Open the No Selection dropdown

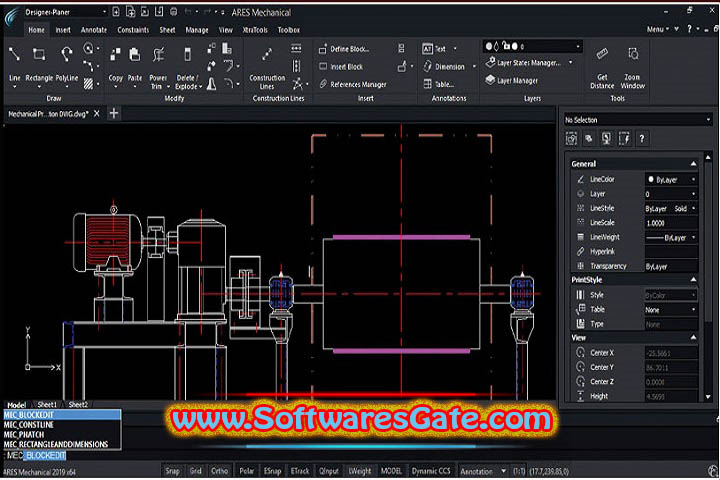click(x=638, y=120)
